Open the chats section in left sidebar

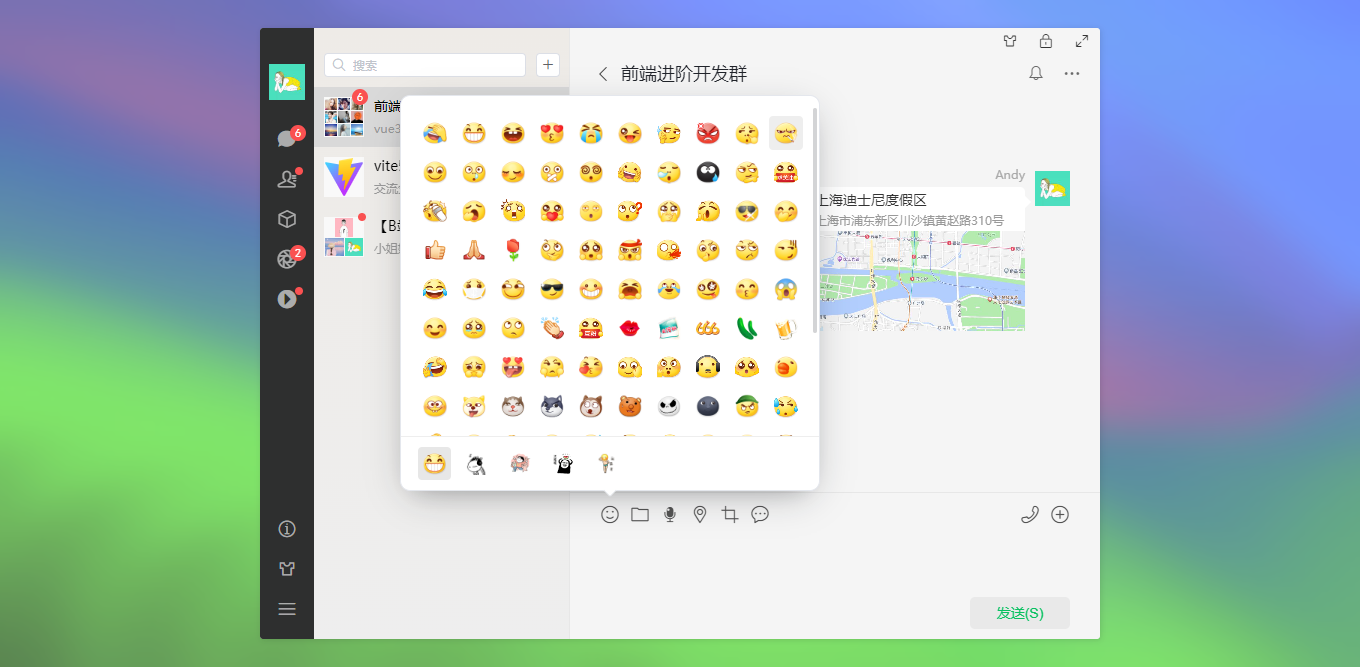pos(287,139)
